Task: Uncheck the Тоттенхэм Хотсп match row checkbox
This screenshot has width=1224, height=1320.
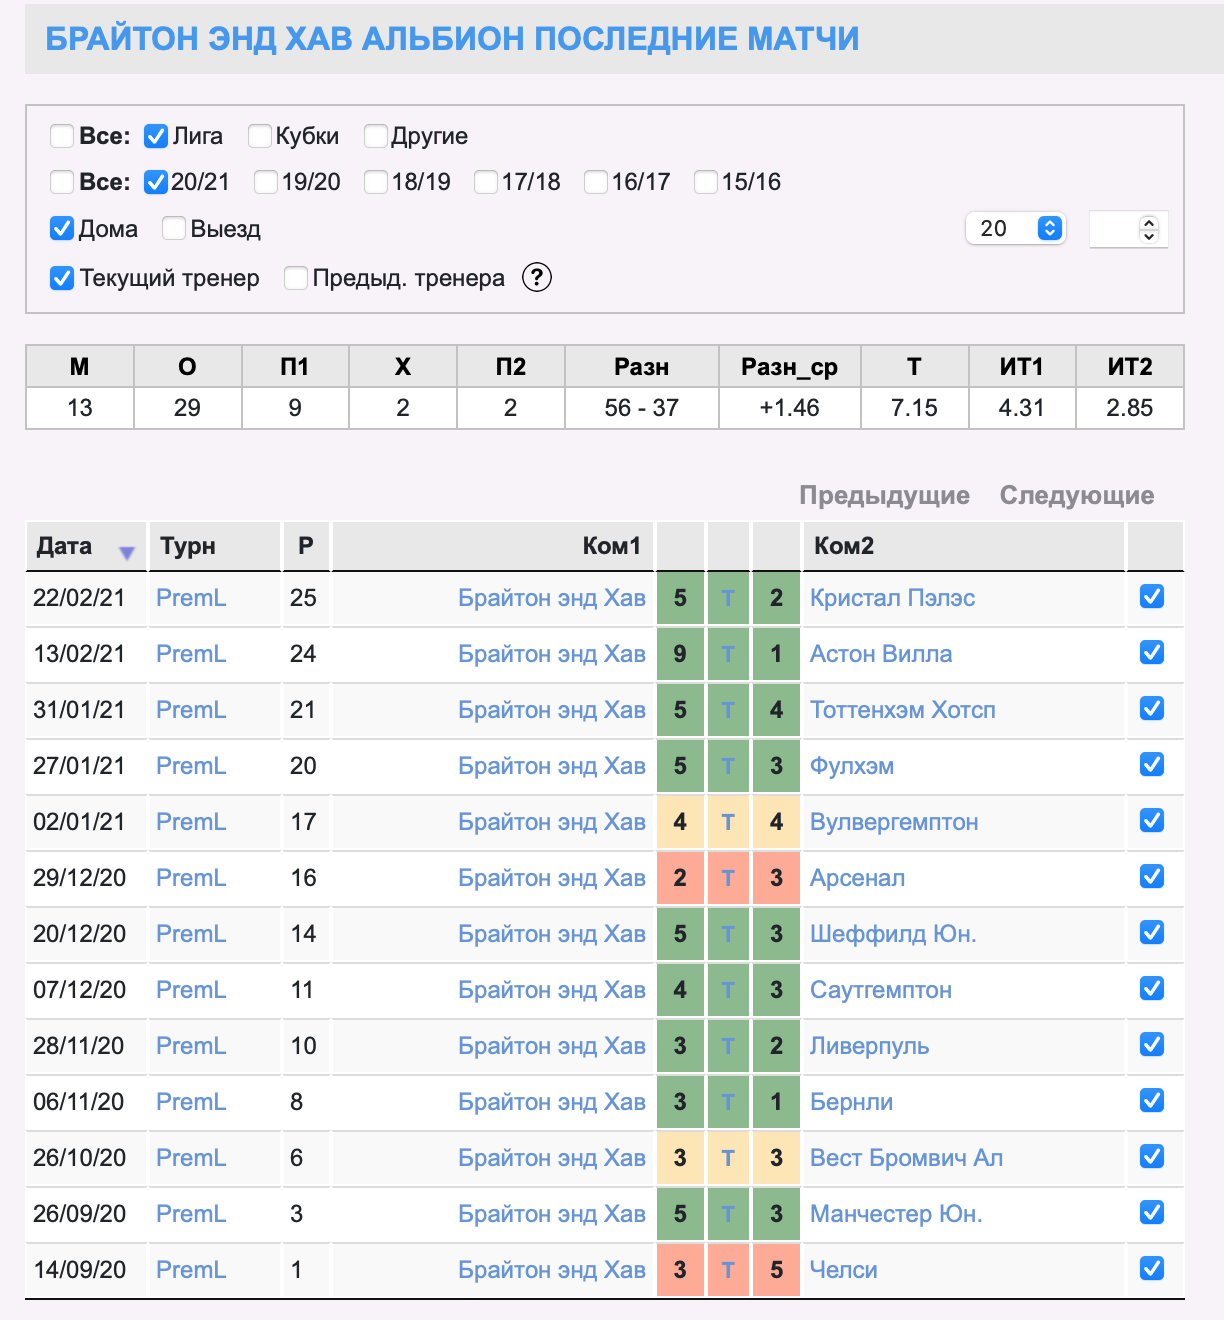Action: pos(1152,709)
